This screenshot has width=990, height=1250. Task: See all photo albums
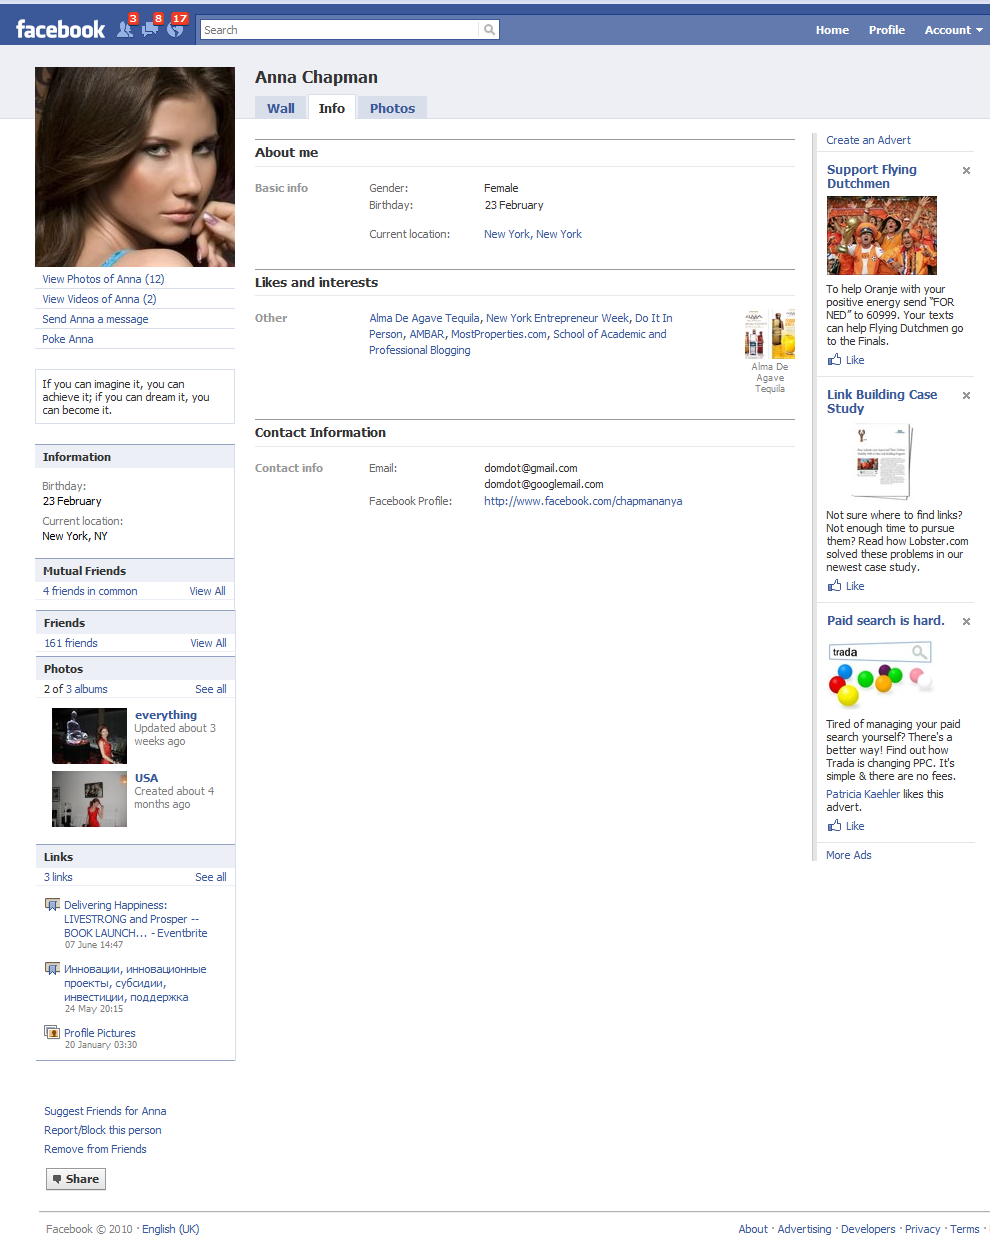(211, 689)
